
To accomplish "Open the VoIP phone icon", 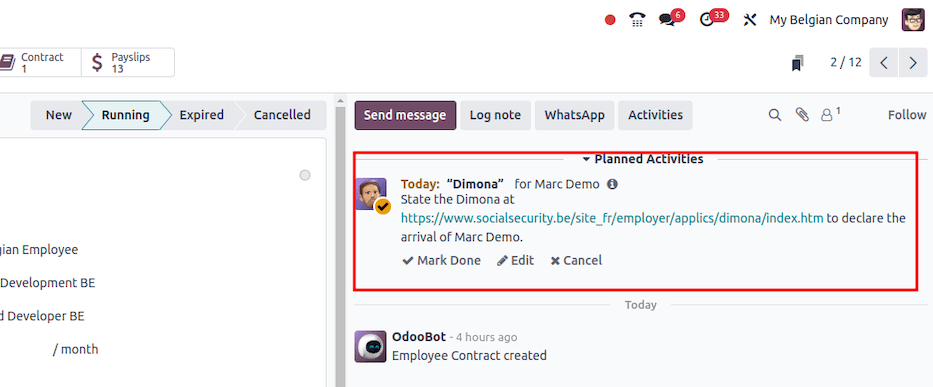I will pos(637,20).
